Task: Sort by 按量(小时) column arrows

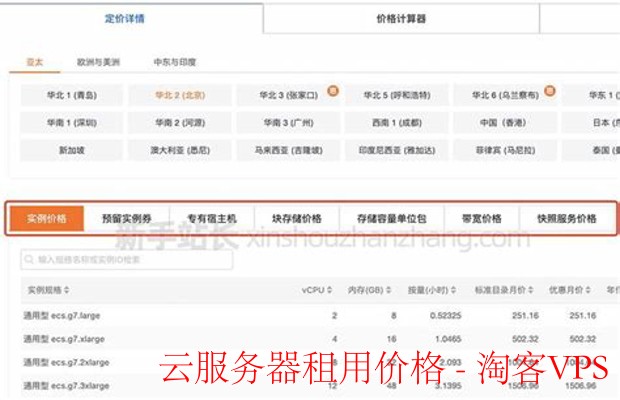Action: 453,290
